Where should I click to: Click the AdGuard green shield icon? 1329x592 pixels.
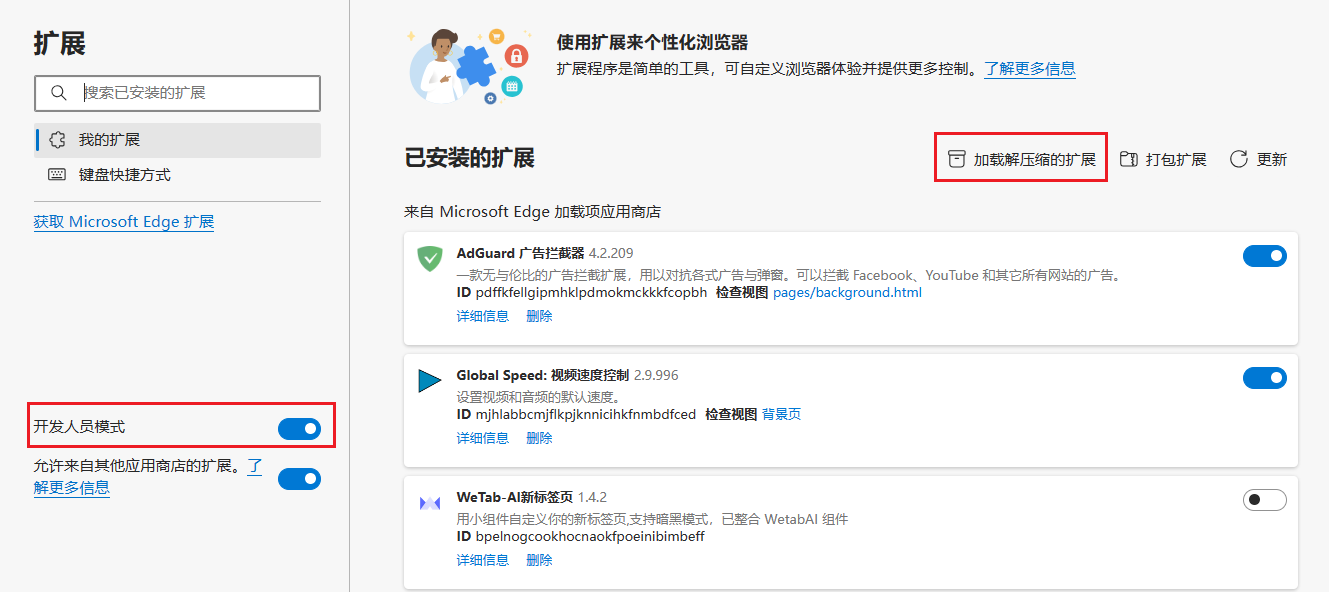[430, 258]
